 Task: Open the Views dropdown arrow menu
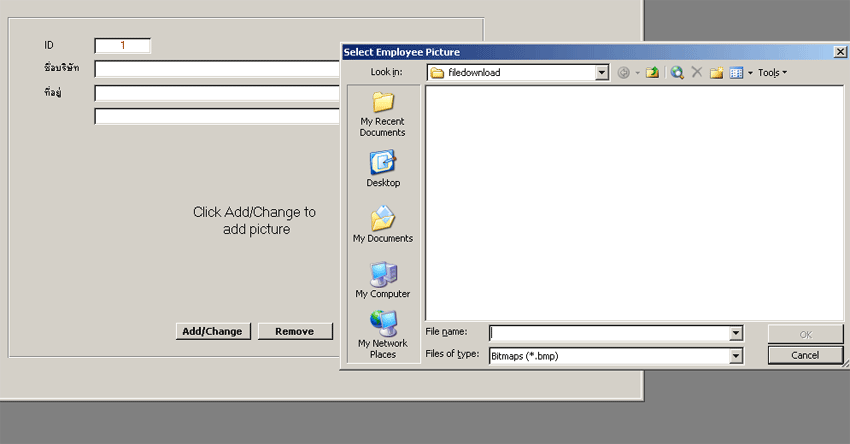pos(748,73)
